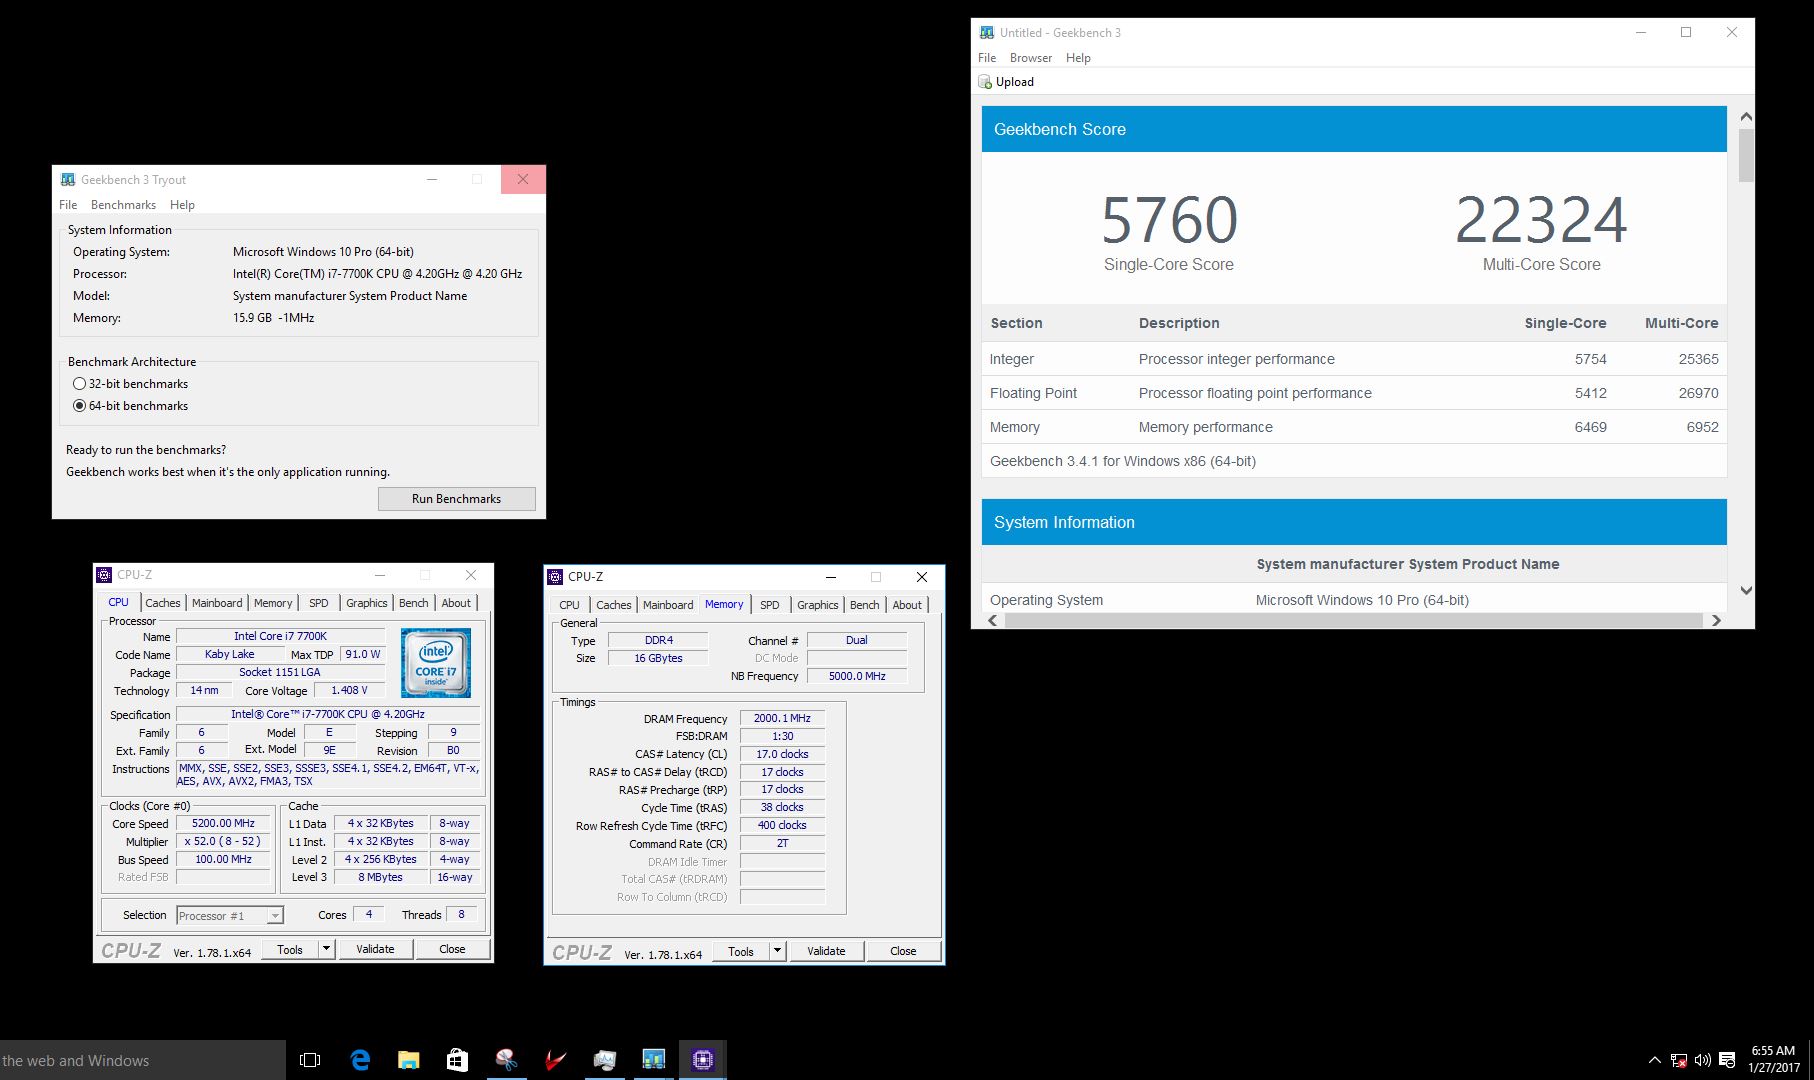This screenshot has height=1080, width=1814.
Task: Click the Geekbench 3 Tryout window title icon
Action: point(68,180)
